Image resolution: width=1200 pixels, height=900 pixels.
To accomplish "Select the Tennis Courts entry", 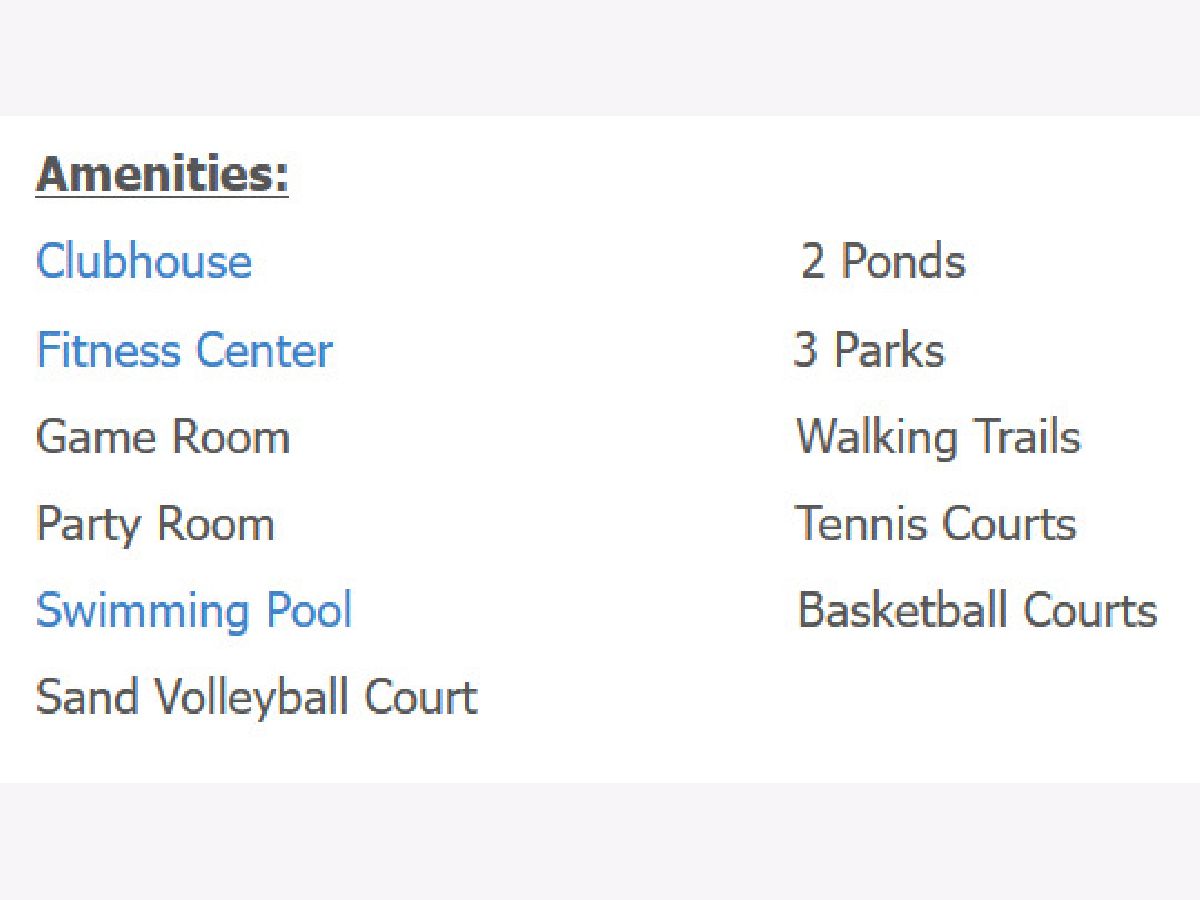I will pyautogui.click(x=935, y=524).
